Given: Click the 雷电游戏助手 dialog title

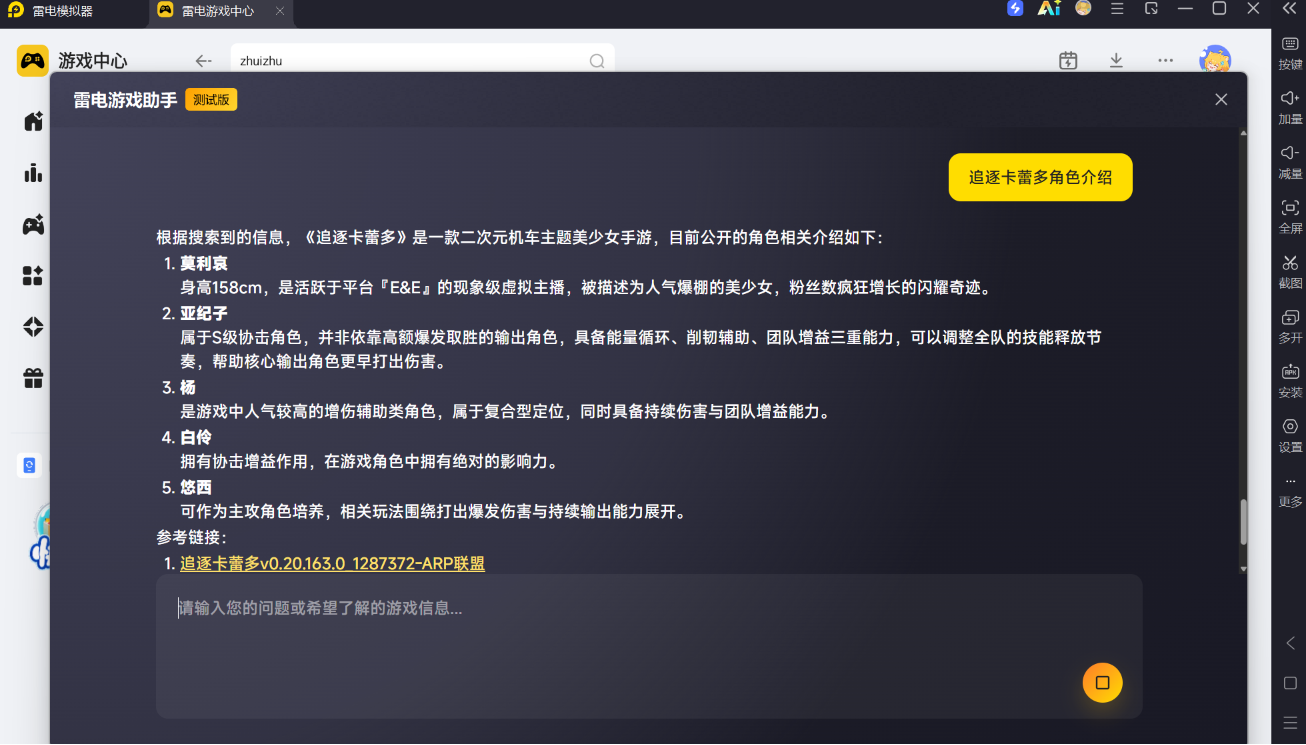Looking at the screenshot, I should point(125,100).
